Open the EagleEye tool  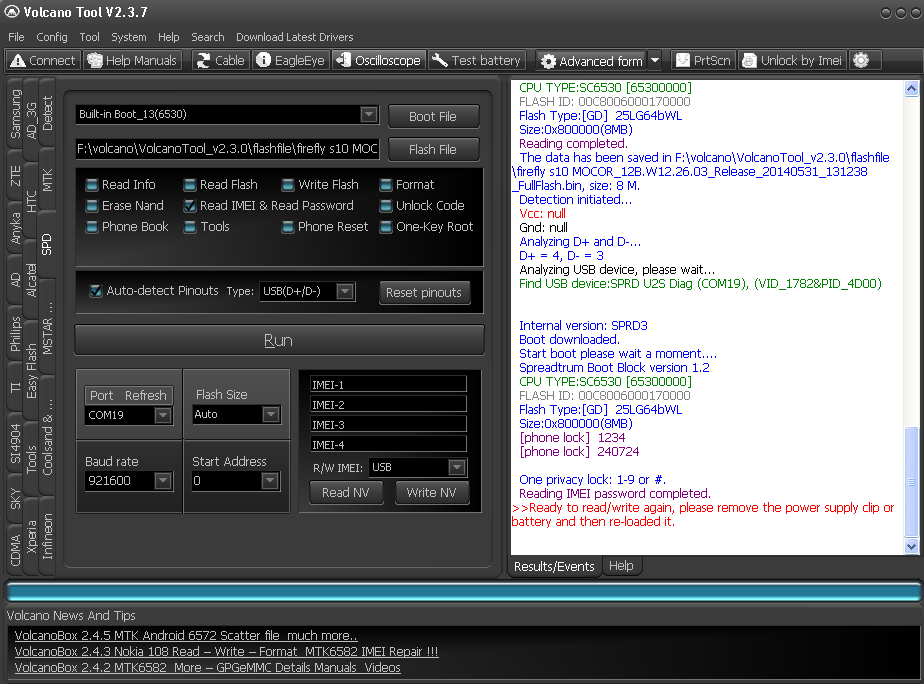point(290,60)
